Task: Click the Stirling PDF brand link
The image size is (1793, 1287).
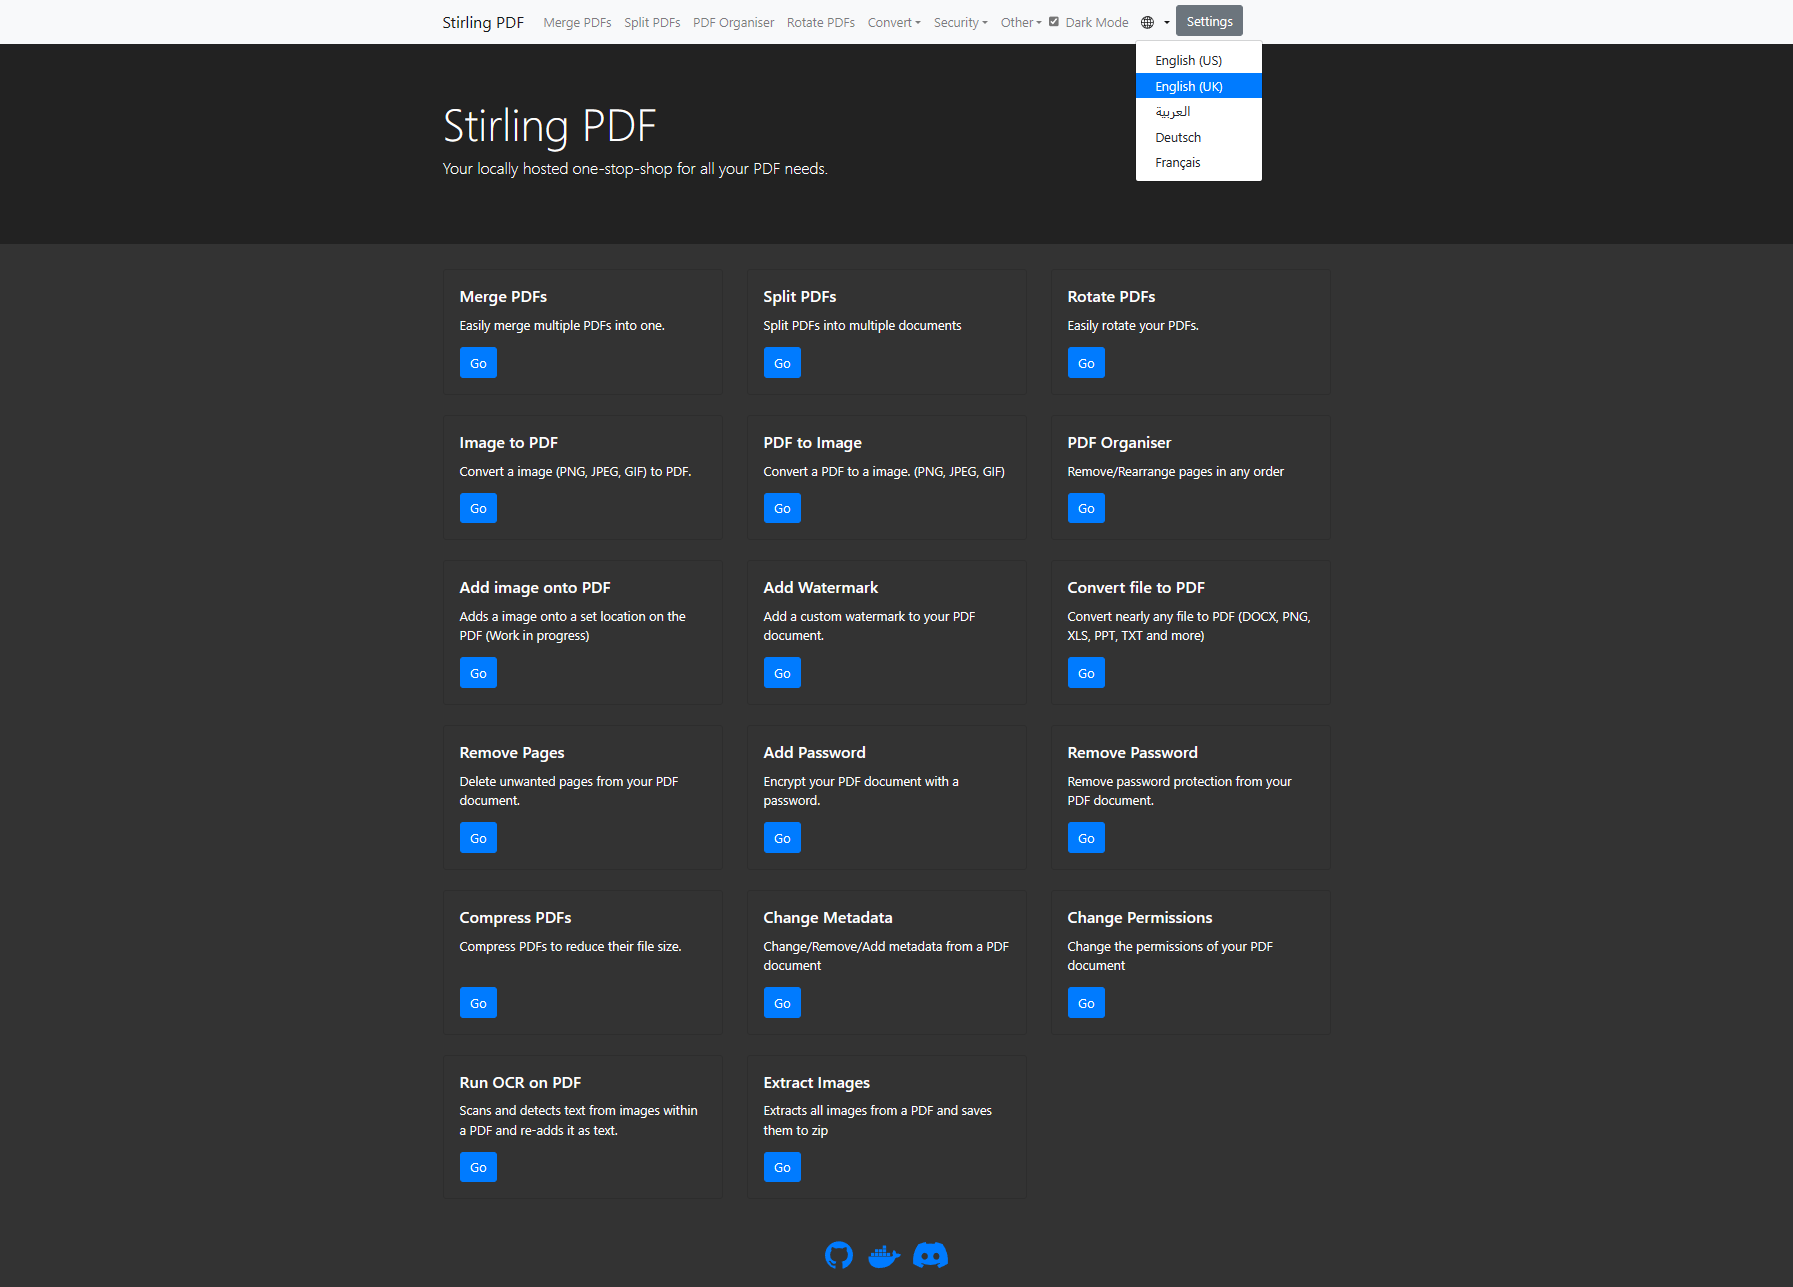Action: (x=483, y=22)
